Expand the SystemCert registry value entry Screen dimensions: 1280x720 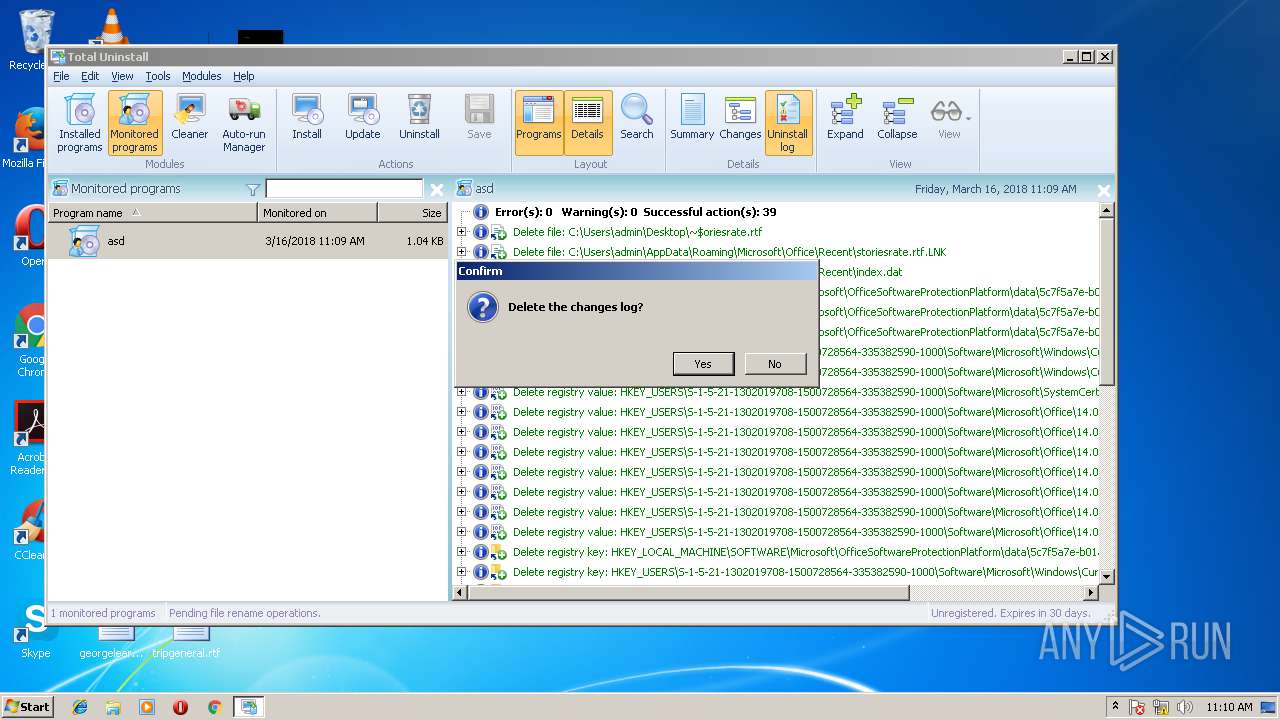(x=462, y=392)
